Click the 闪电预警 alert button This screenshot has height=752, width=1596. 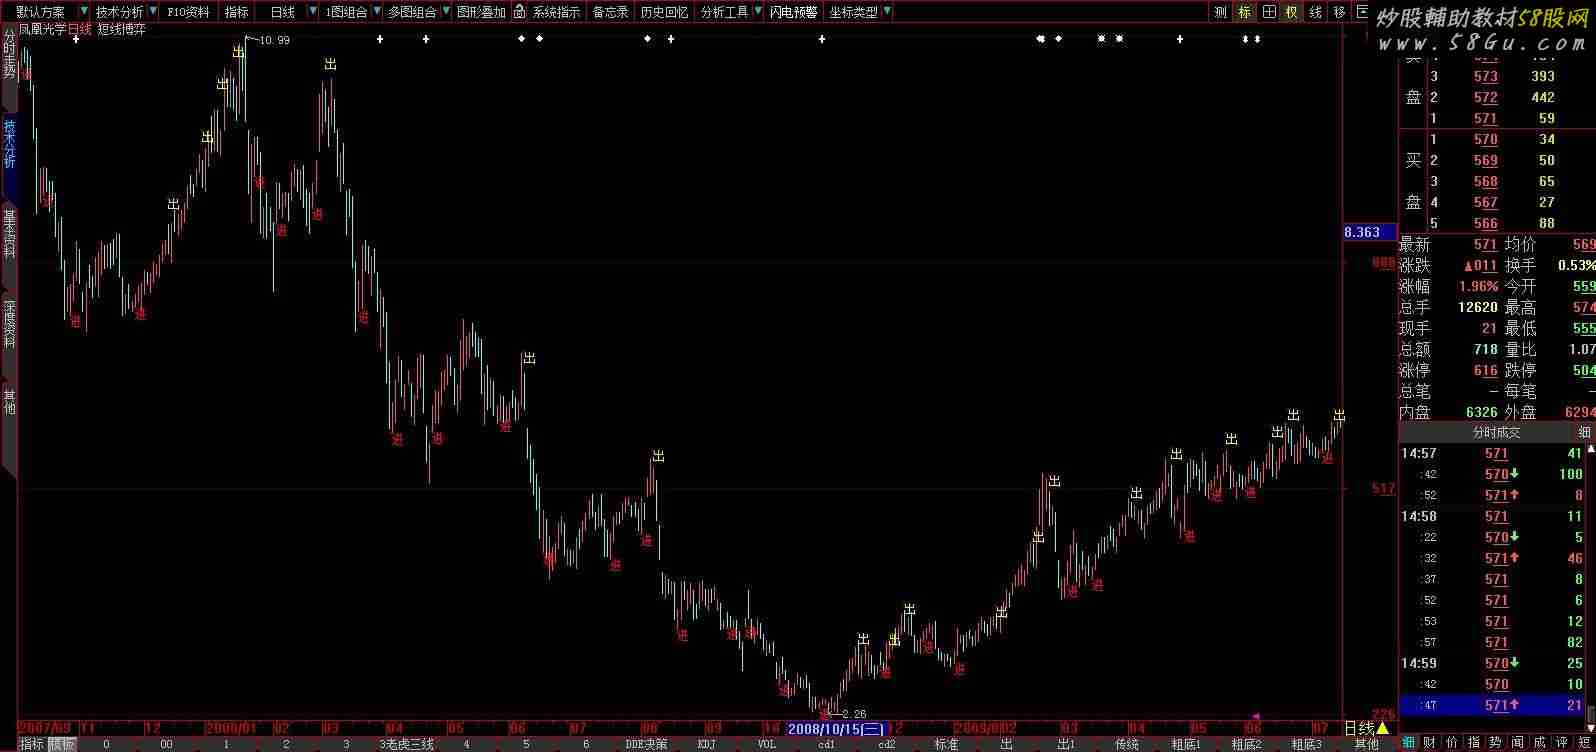(x=793, y=12)
